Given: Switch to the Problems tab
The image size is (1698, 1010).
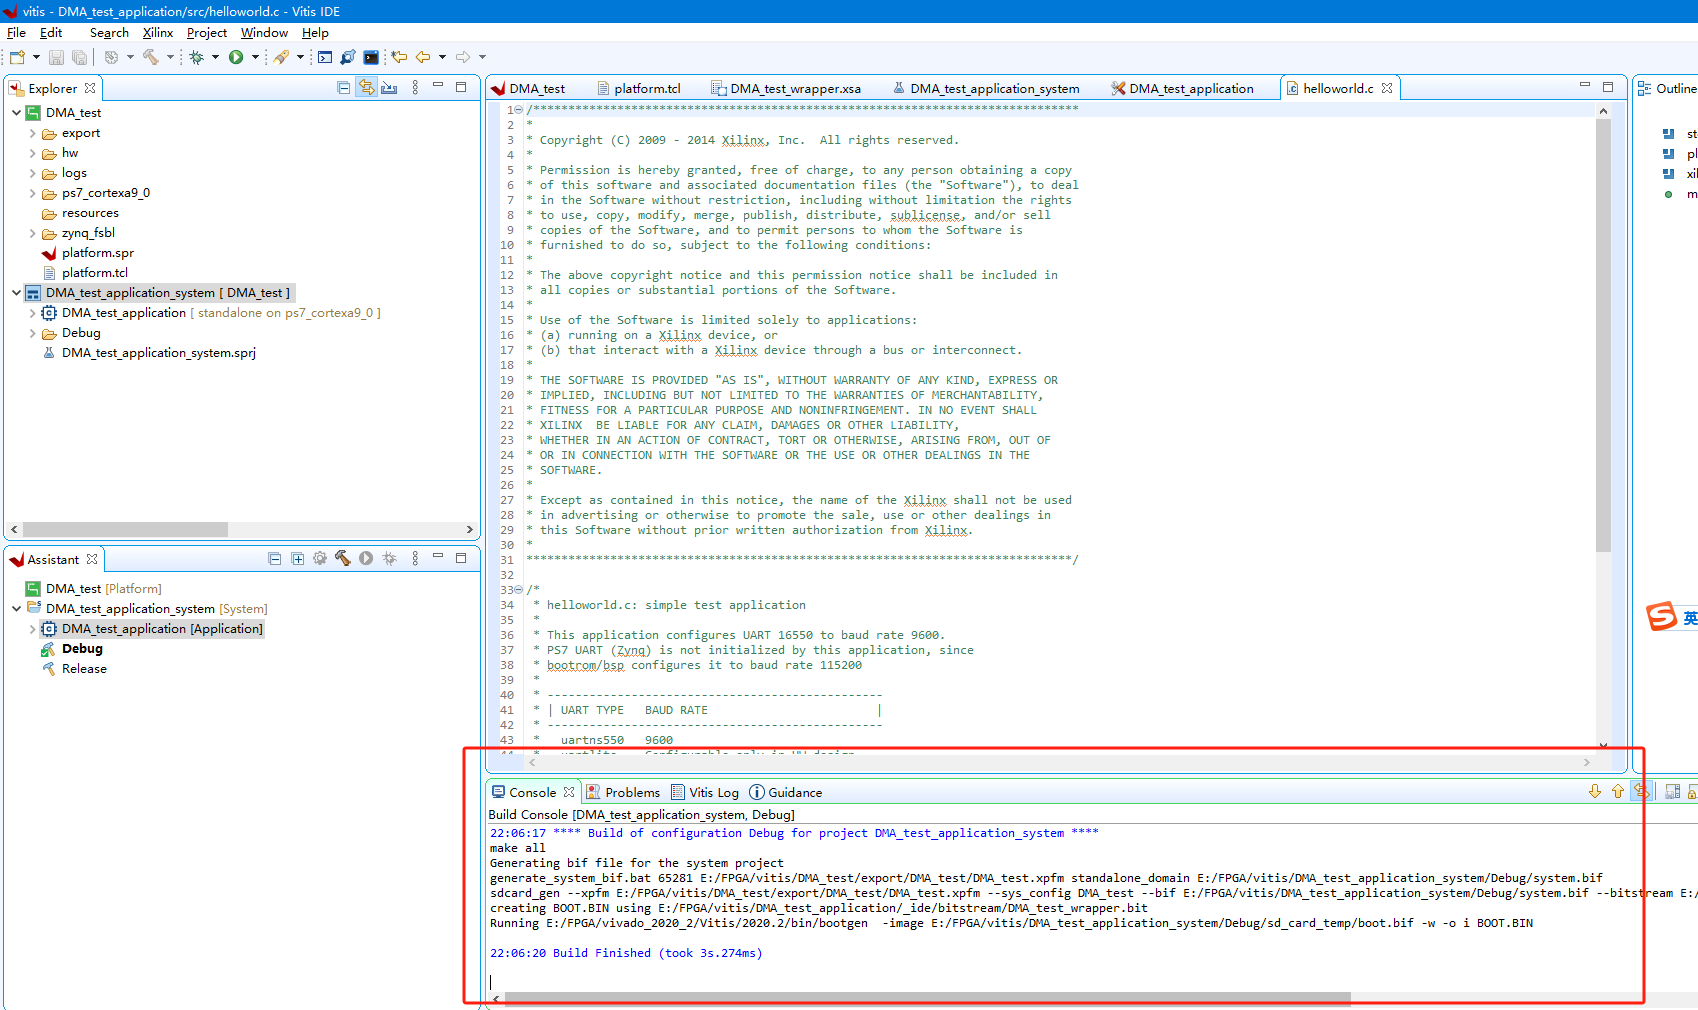Looking at the screenshot, I should click(x=623, y=792).
